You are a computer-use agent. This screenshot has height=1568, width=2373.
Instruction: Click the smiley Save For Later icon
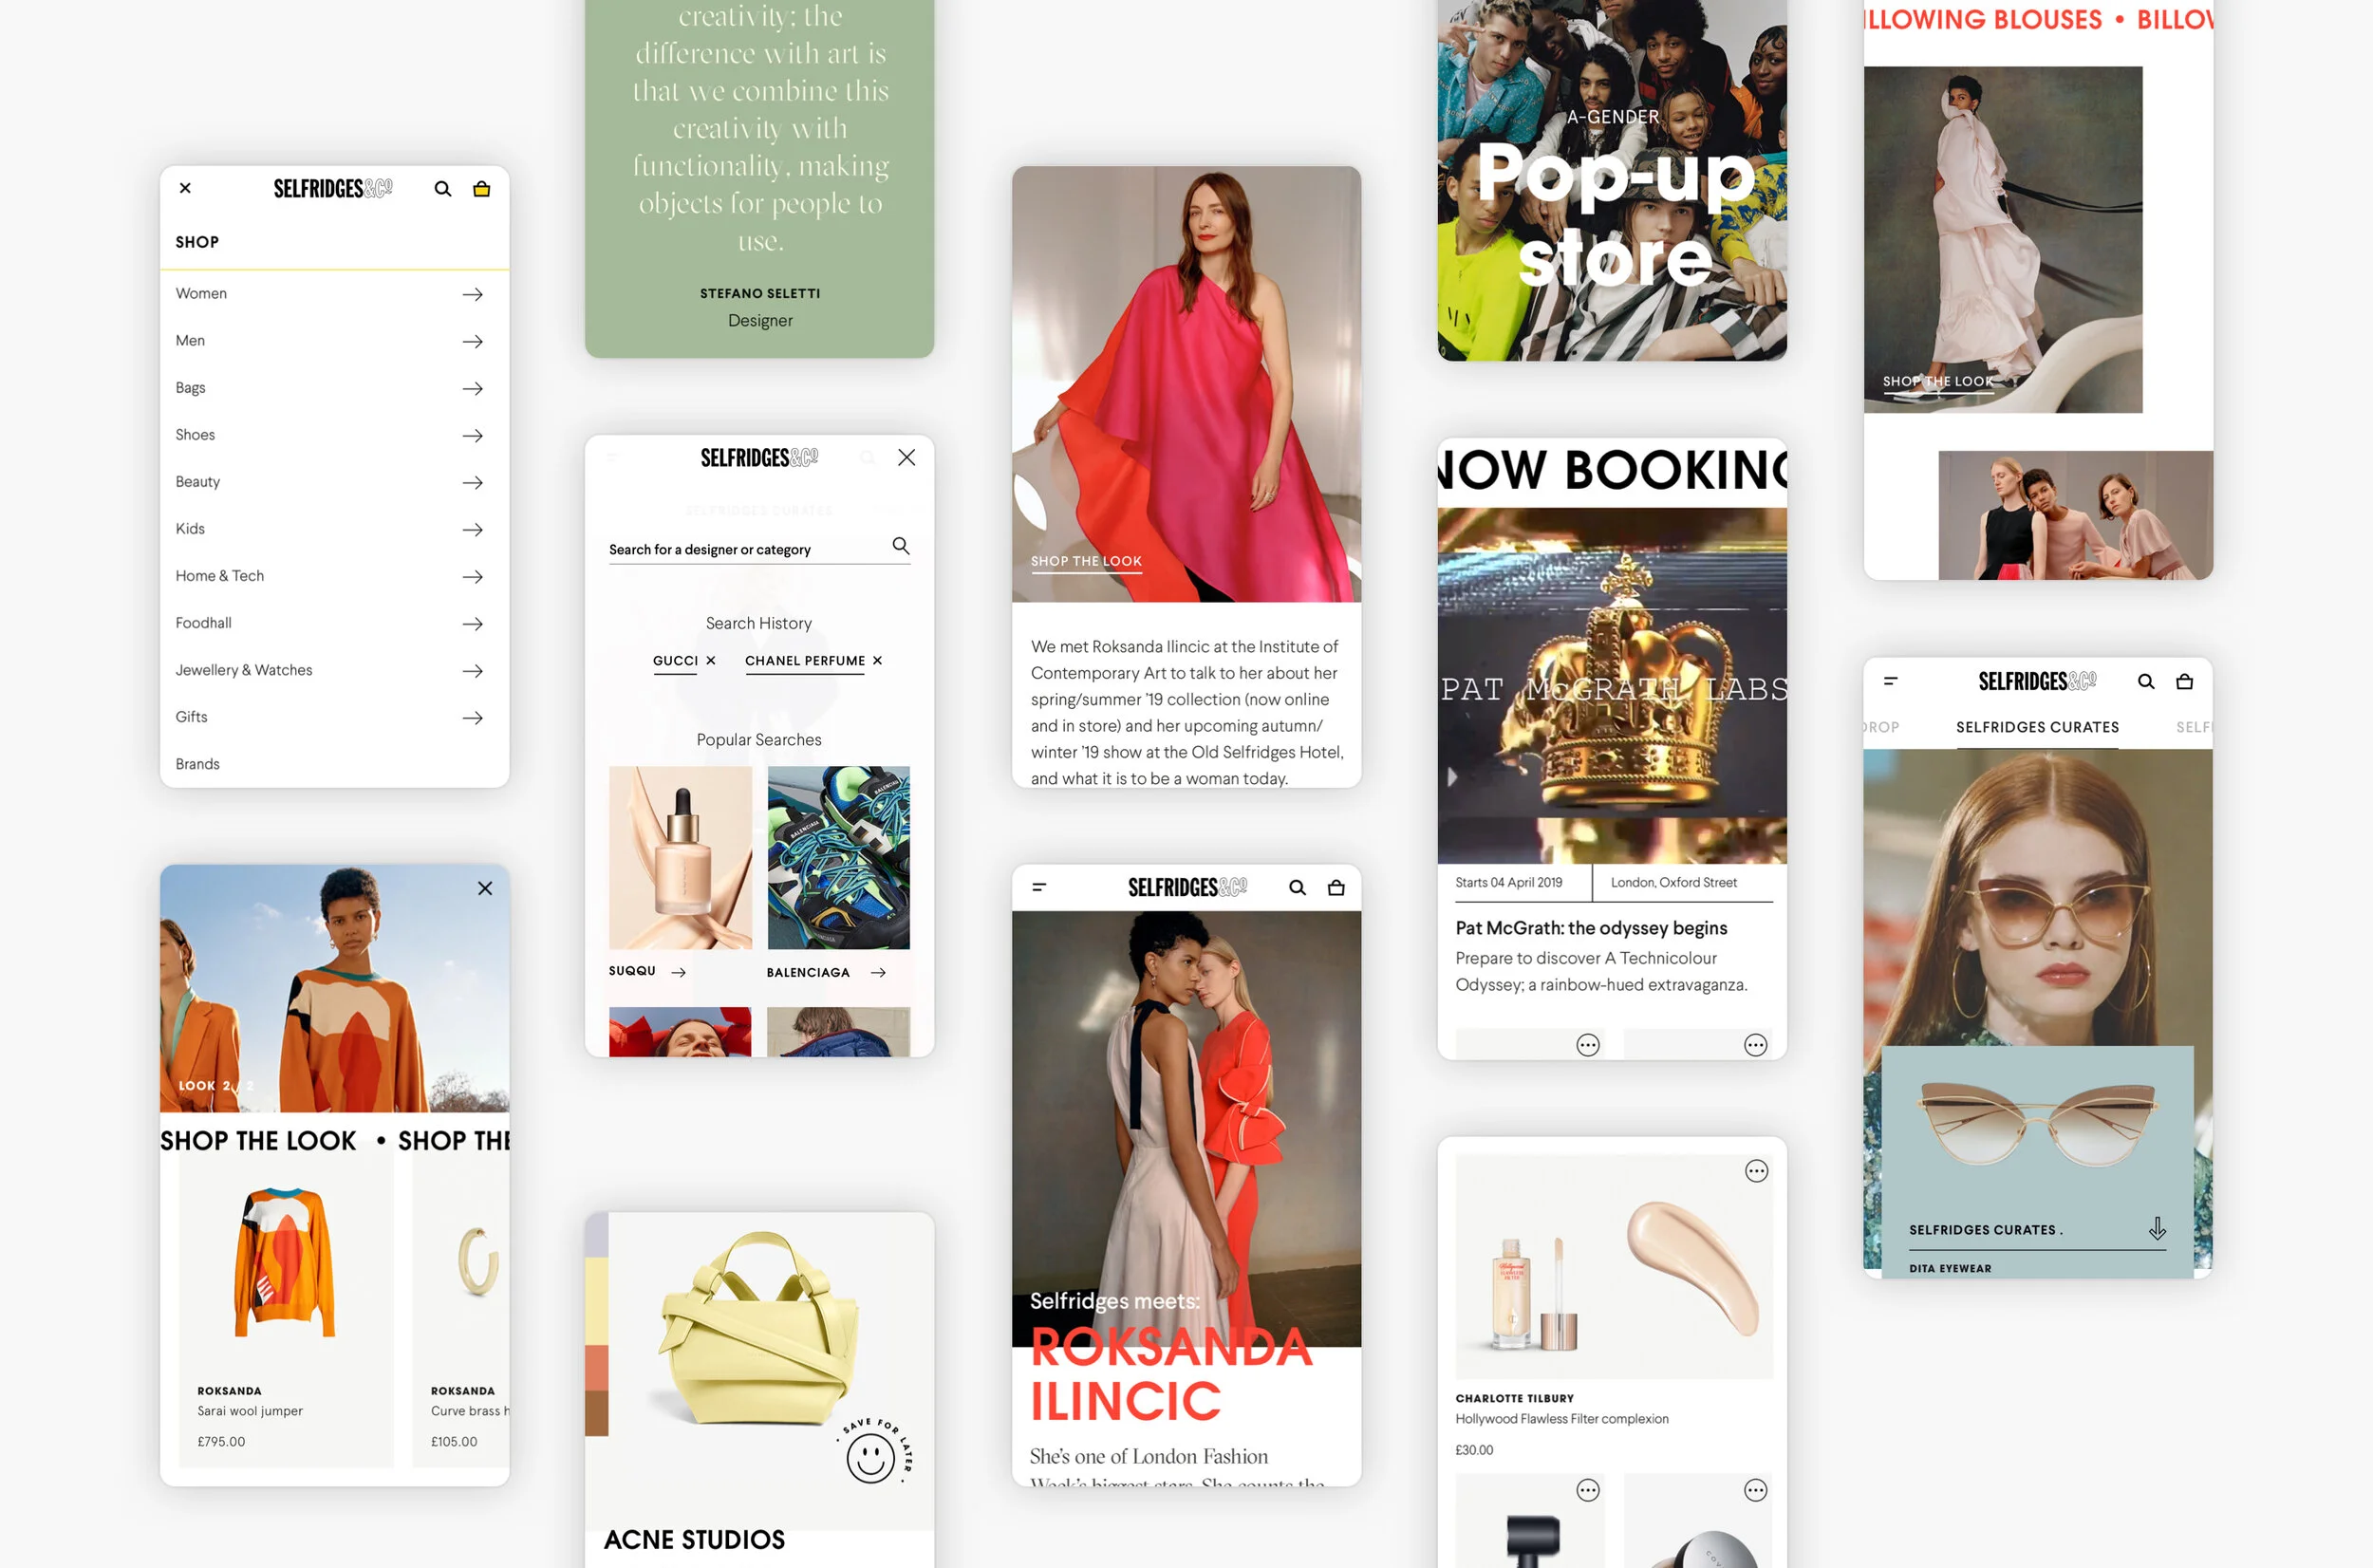pyautogui.click(x=870, y=1458)
